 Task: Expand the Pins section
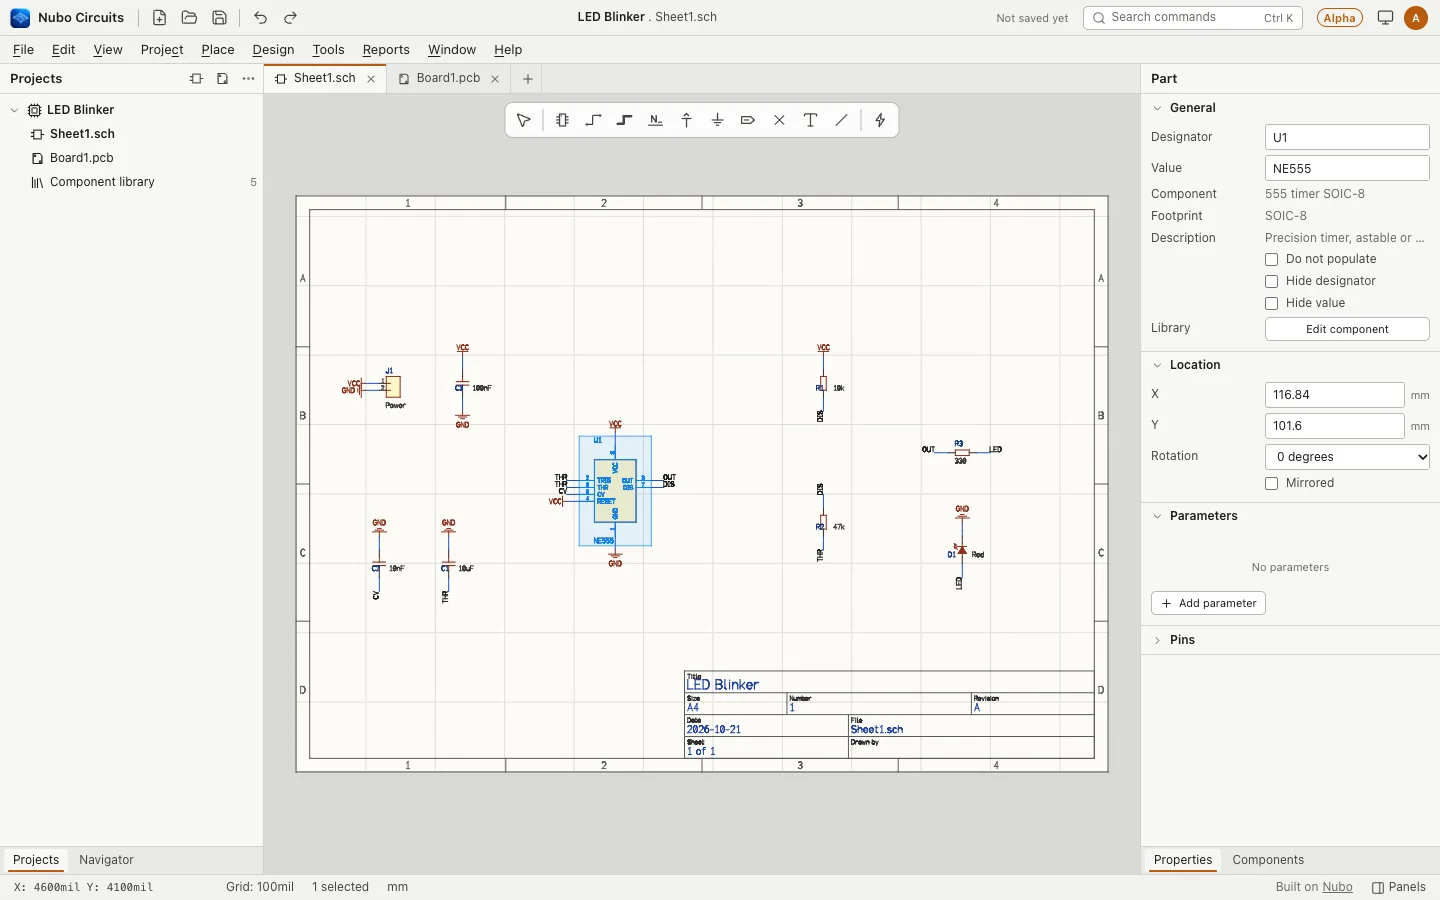[1157, 640]
